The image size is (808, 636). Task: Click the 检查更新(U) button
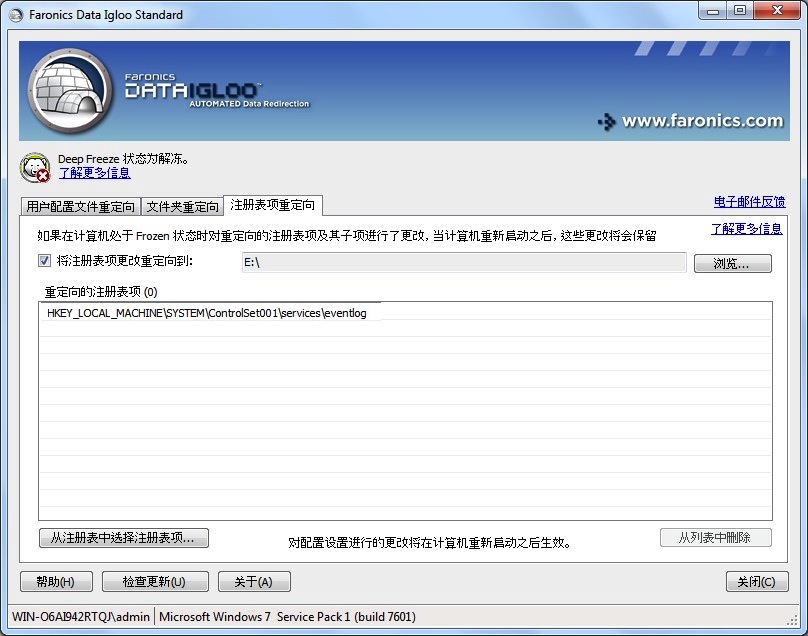coord(155,582)
